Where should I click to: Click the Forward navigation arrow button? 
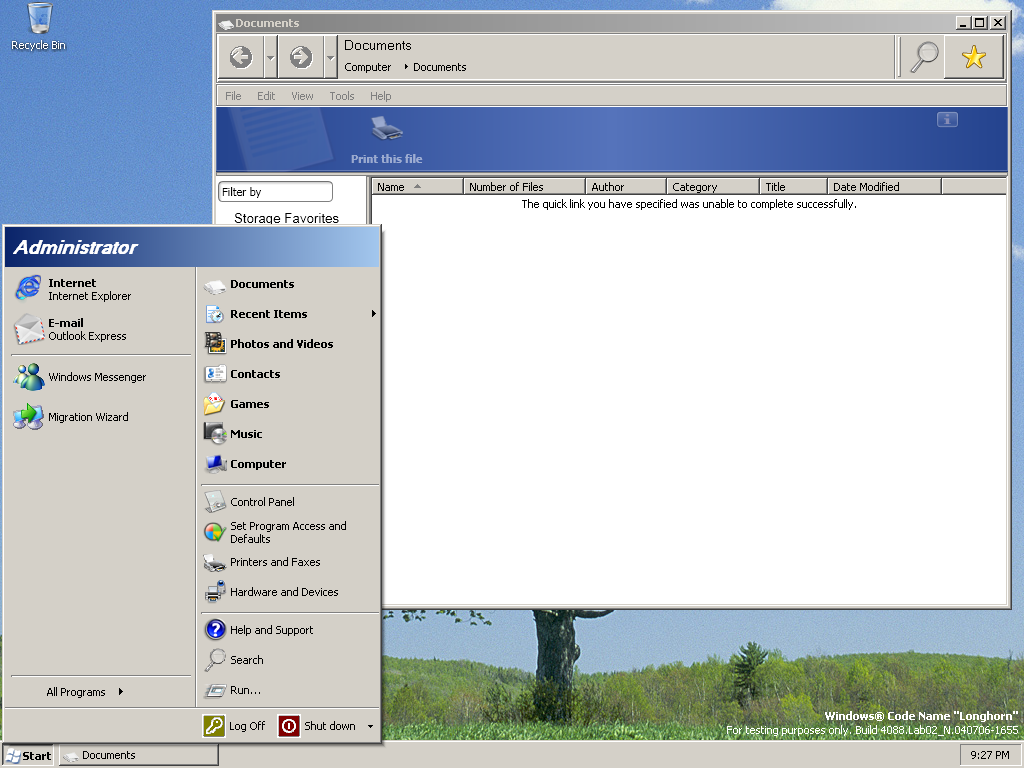[301, 58]
